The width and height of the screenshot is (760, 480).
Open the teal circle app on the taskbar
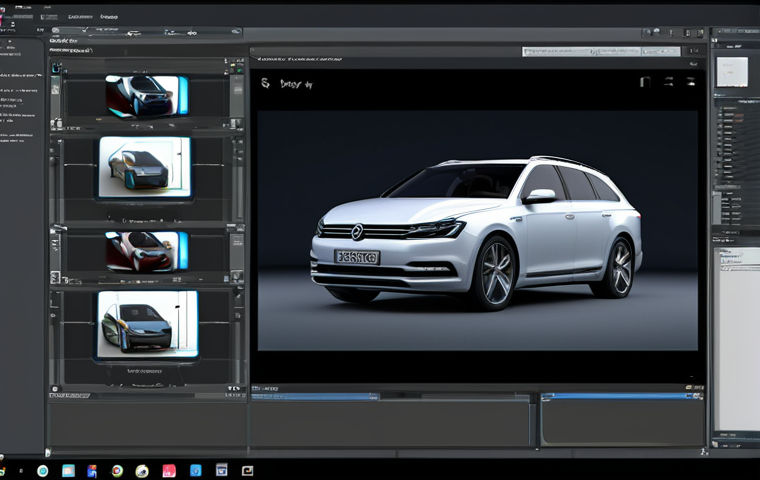[x=43, y=470]
